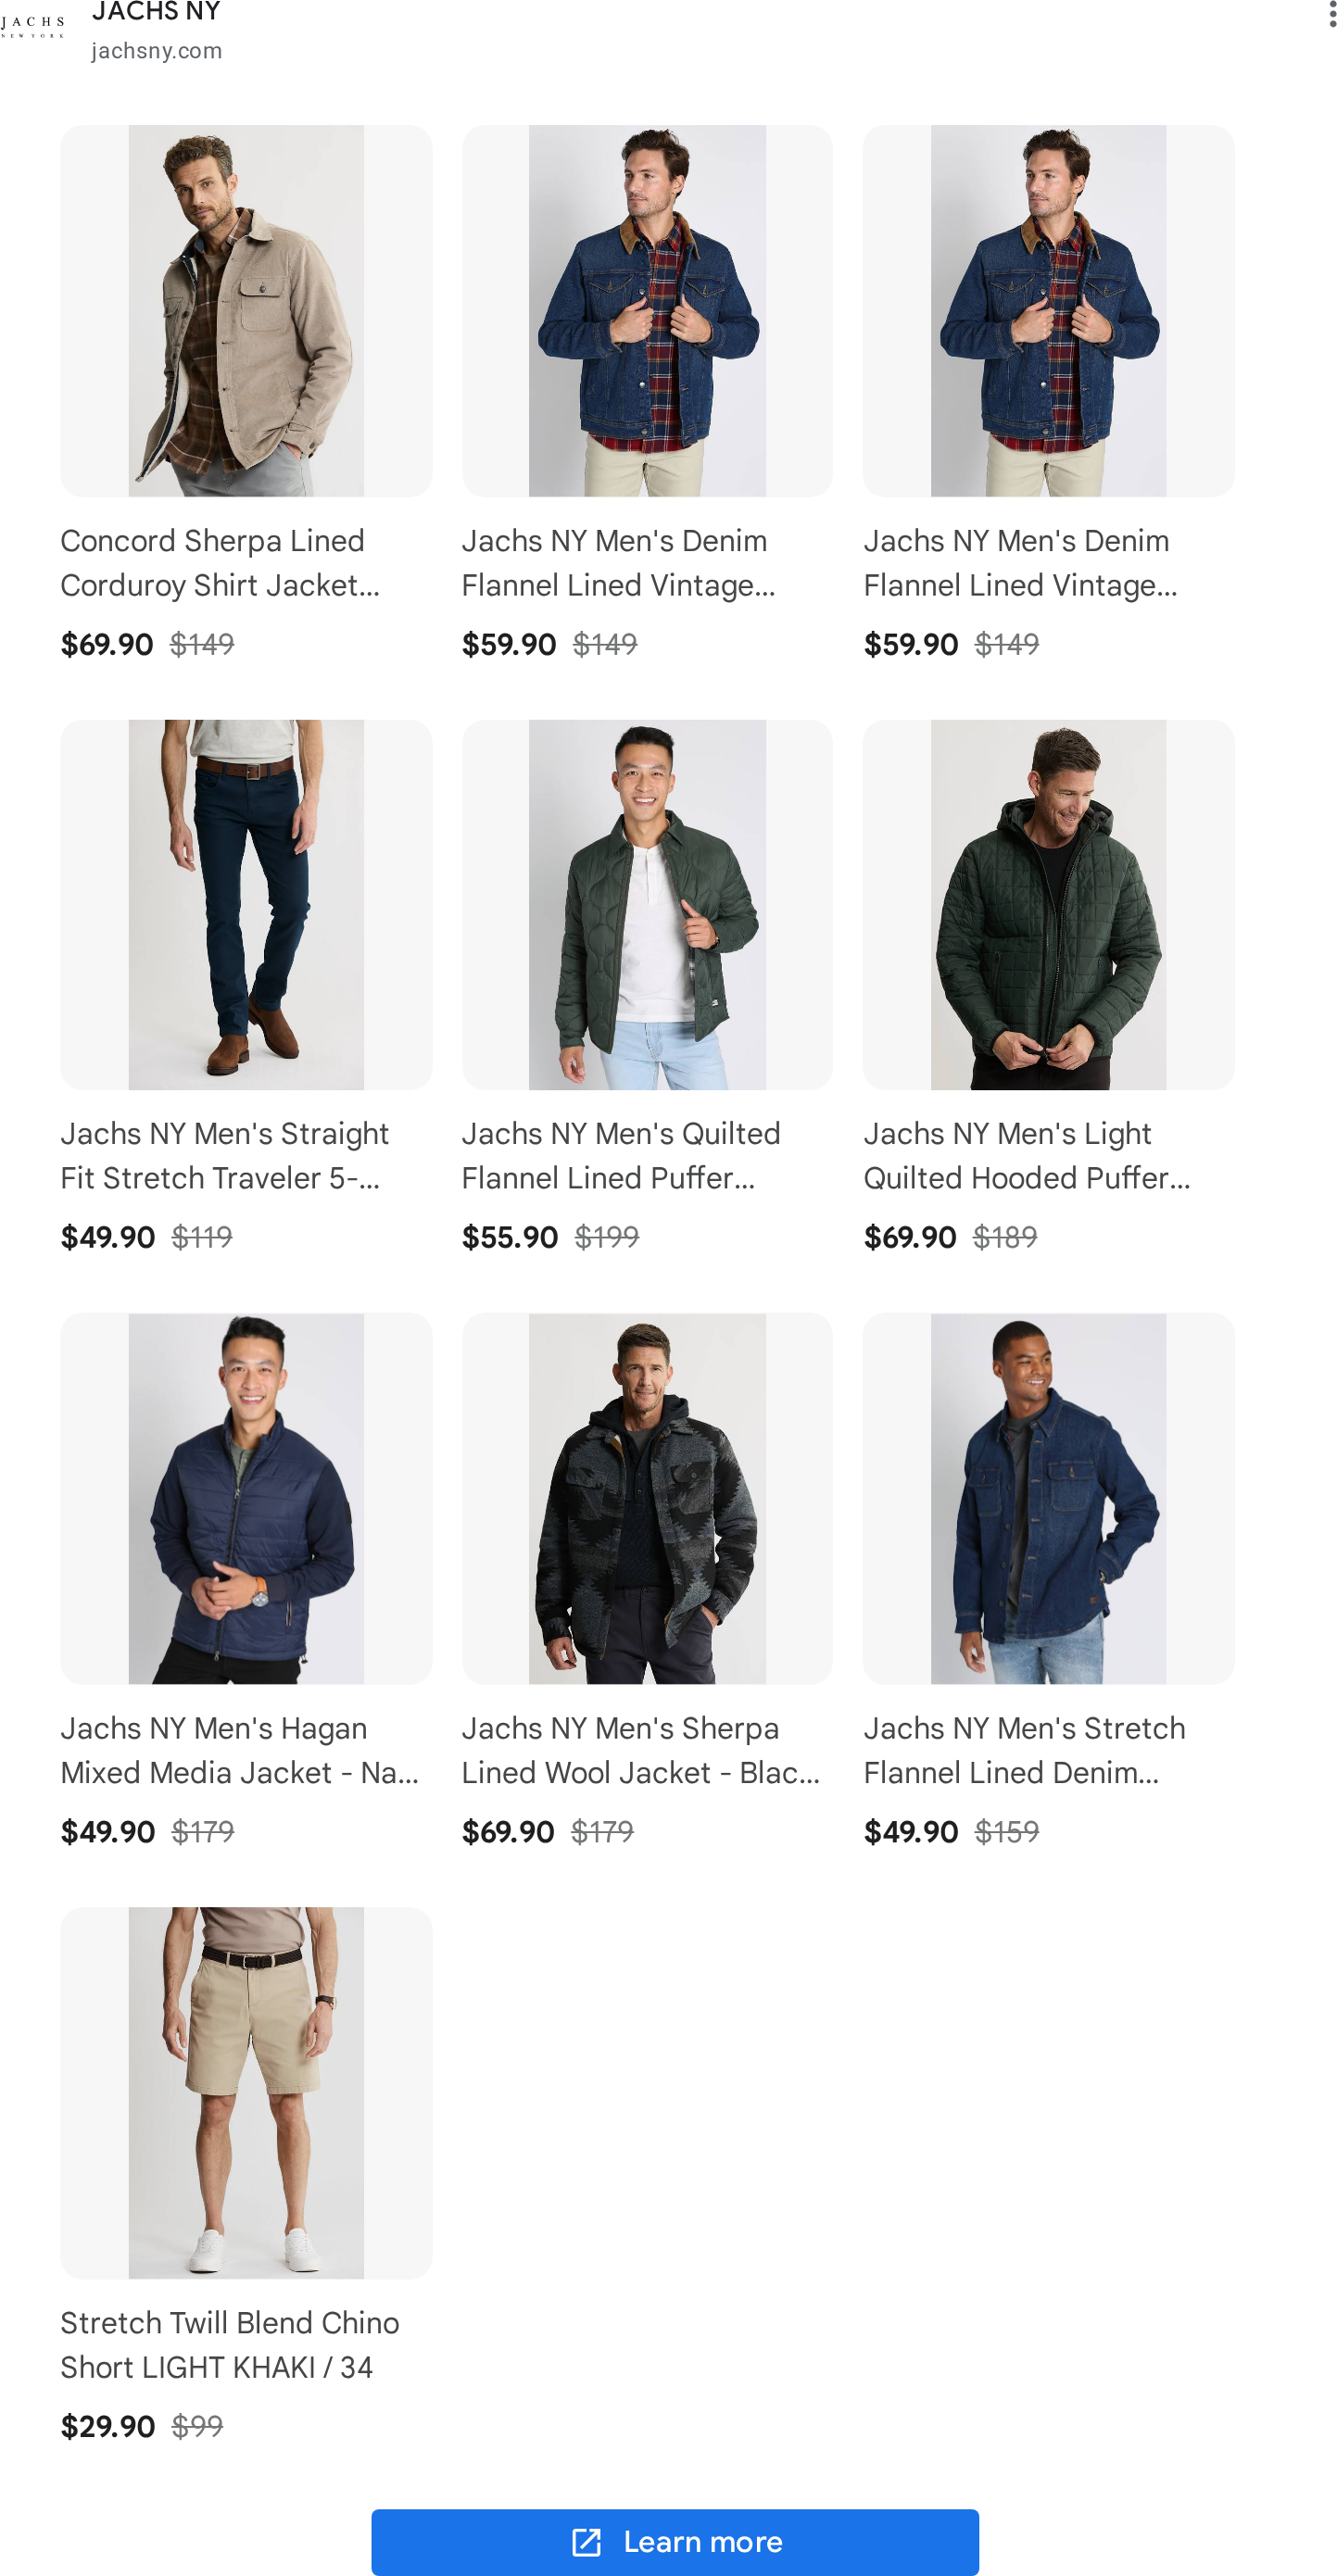
Task: Click the $29.90 chino short price
Action: [108, 2426]
